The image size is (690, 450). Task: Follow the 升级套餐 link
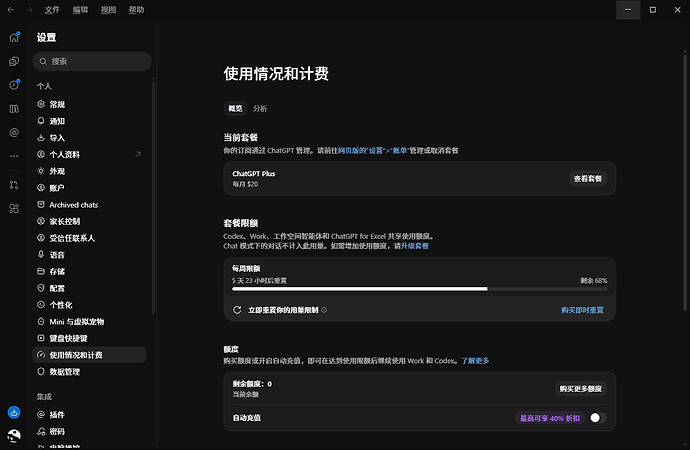415,246
